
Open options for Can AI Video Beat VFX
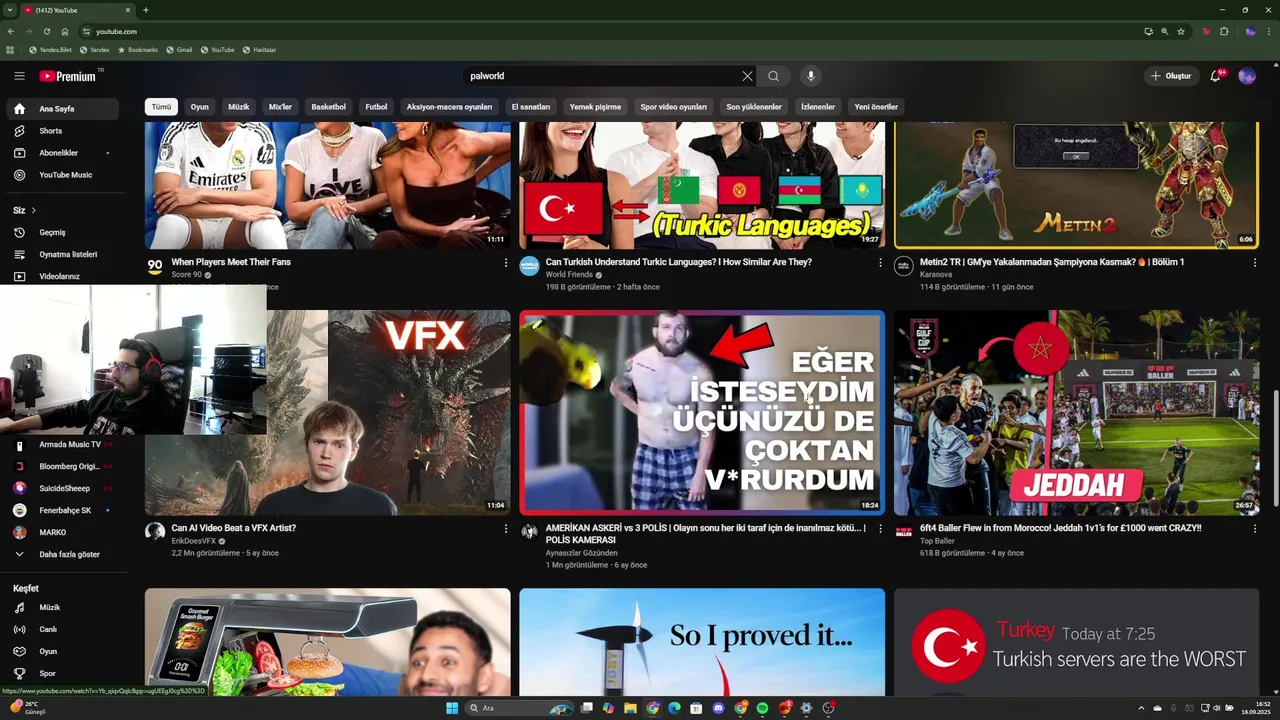point(506,529)
